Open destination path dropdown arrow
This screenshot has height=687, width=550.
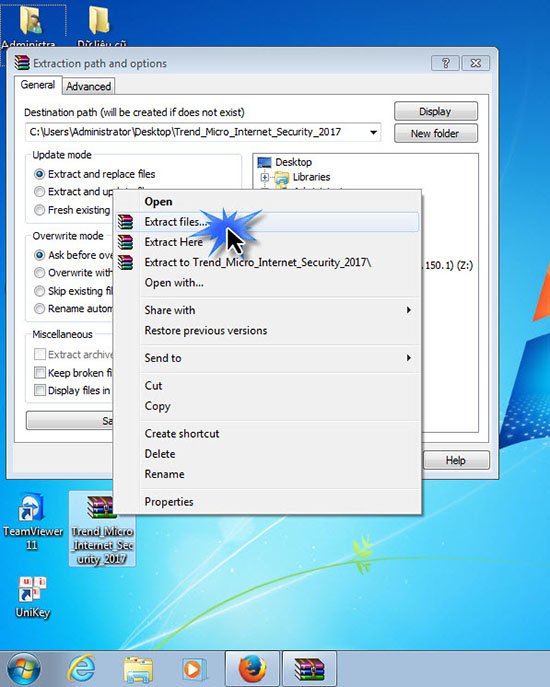(373, 132)
